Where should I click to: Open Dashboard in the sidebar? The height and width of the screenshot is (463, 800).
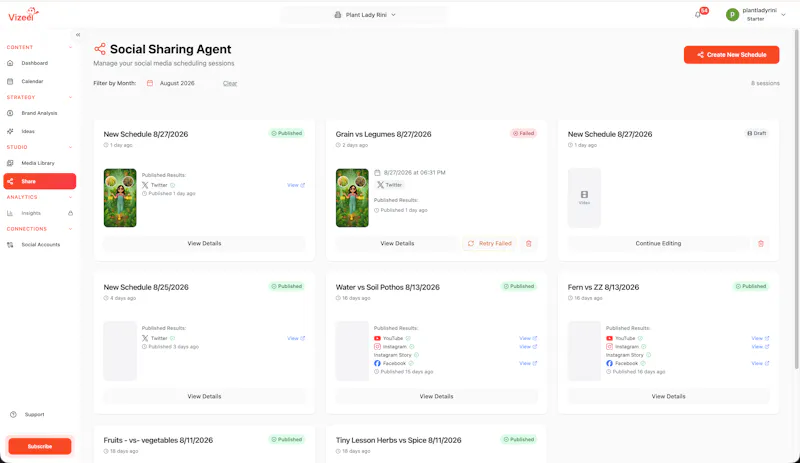(39, 63)
